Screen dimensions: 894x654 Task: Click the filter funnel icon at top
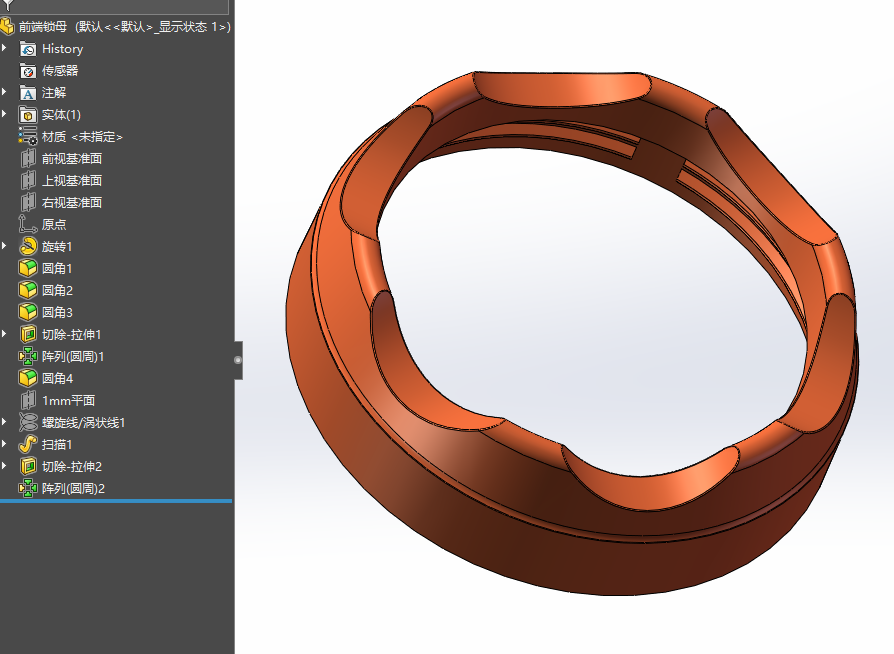pyautogui.click(x=9, y=5)
